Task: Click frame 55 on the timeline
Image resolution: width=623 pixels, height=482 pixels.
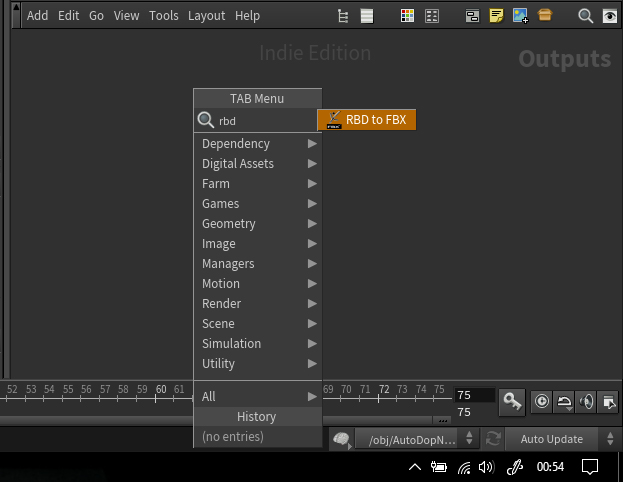Action: coord(68,389)
